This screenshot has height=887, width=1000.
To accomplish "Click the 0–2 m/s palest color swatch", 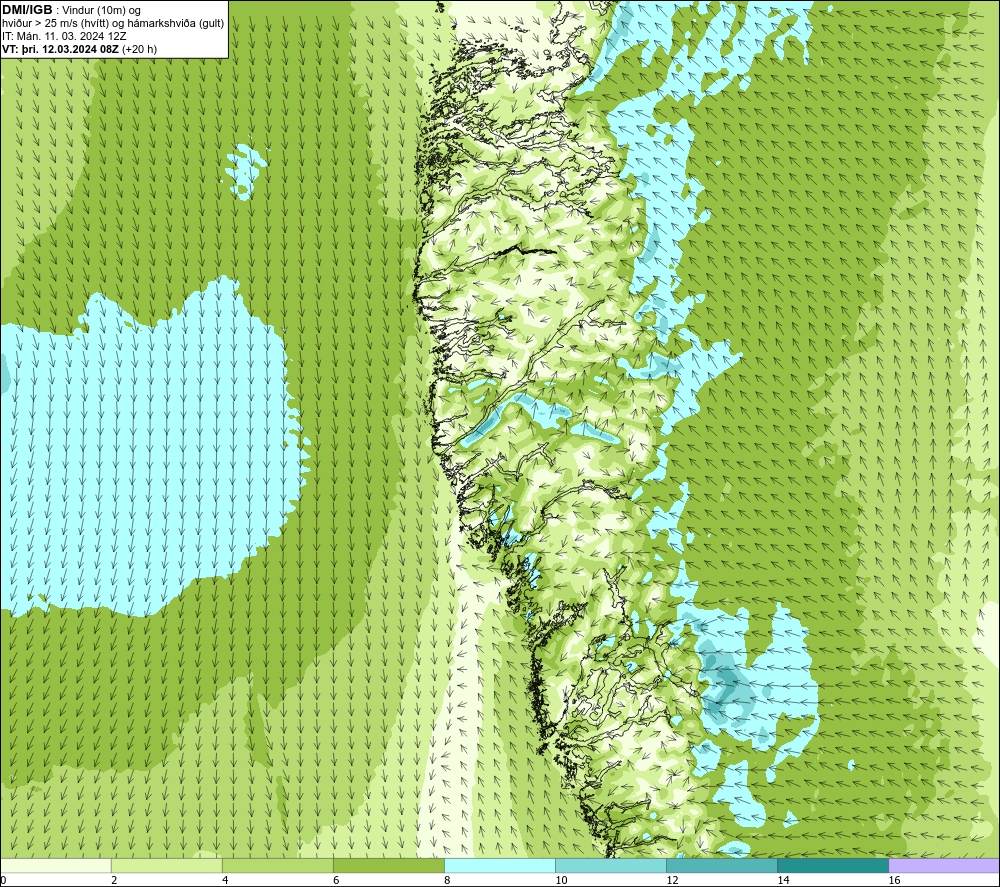I will point(55,865).
